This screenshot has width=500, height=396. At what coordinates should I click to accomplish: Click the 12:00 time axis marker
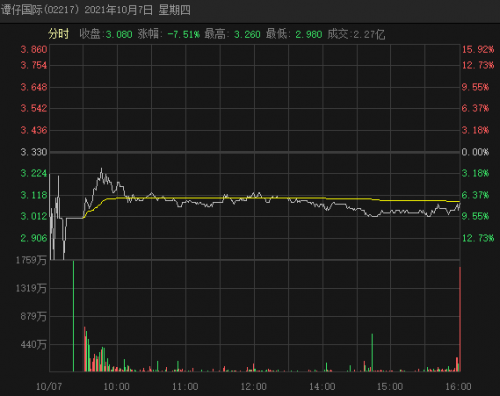(254, 387)
